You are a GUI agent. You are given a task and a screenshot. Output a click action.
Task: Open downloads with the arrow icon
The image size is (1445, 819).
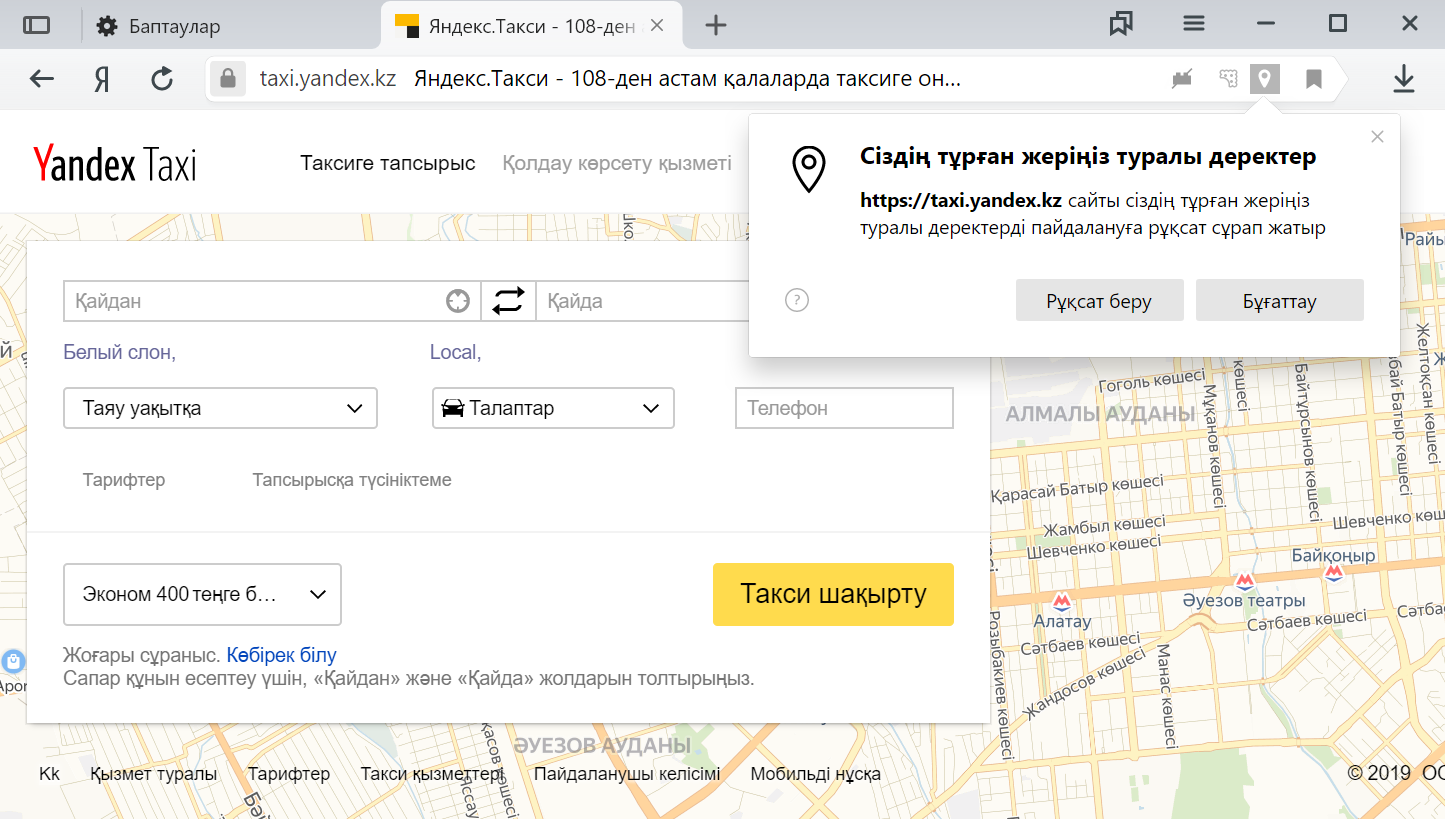coord(1404,79)
